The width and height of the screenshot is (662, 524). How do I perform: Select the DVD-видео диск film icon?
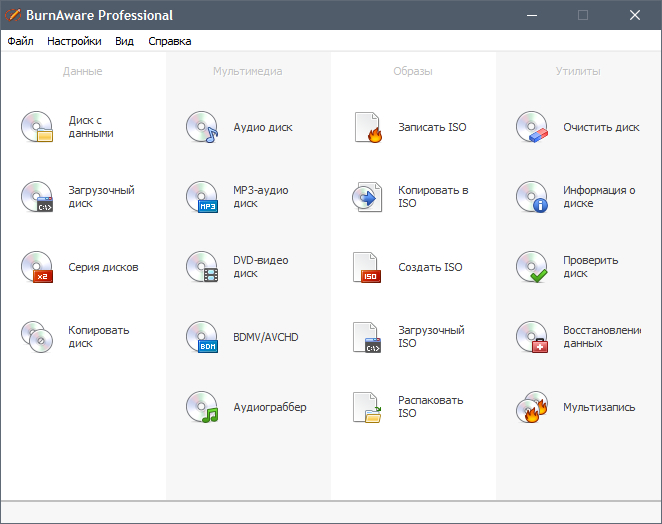pyautogui.click(x=202, y=267)
